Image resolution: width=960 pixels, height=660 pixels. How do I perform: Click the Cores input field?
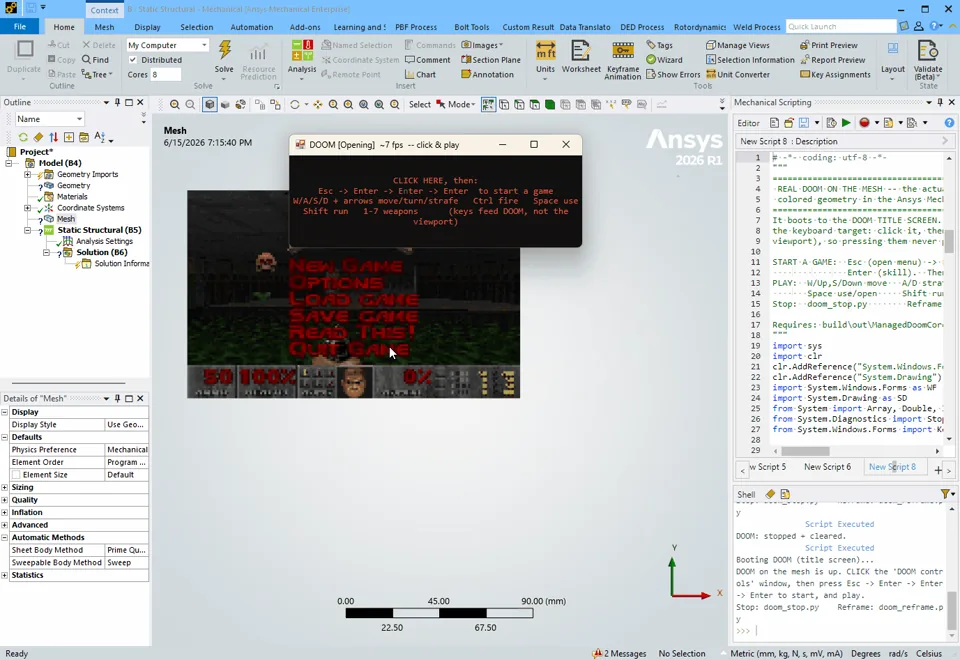pyautogui.click(x=166, y=75)
